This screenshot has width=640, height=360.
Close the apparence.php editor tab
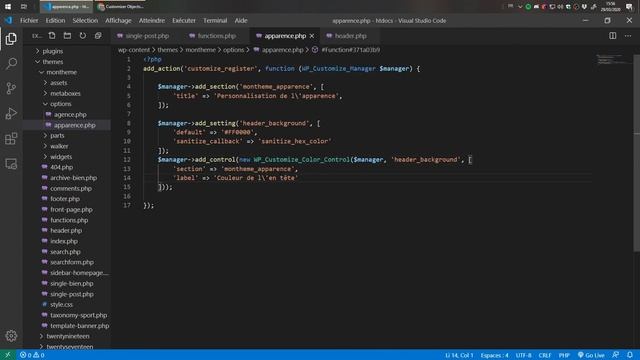312,36
